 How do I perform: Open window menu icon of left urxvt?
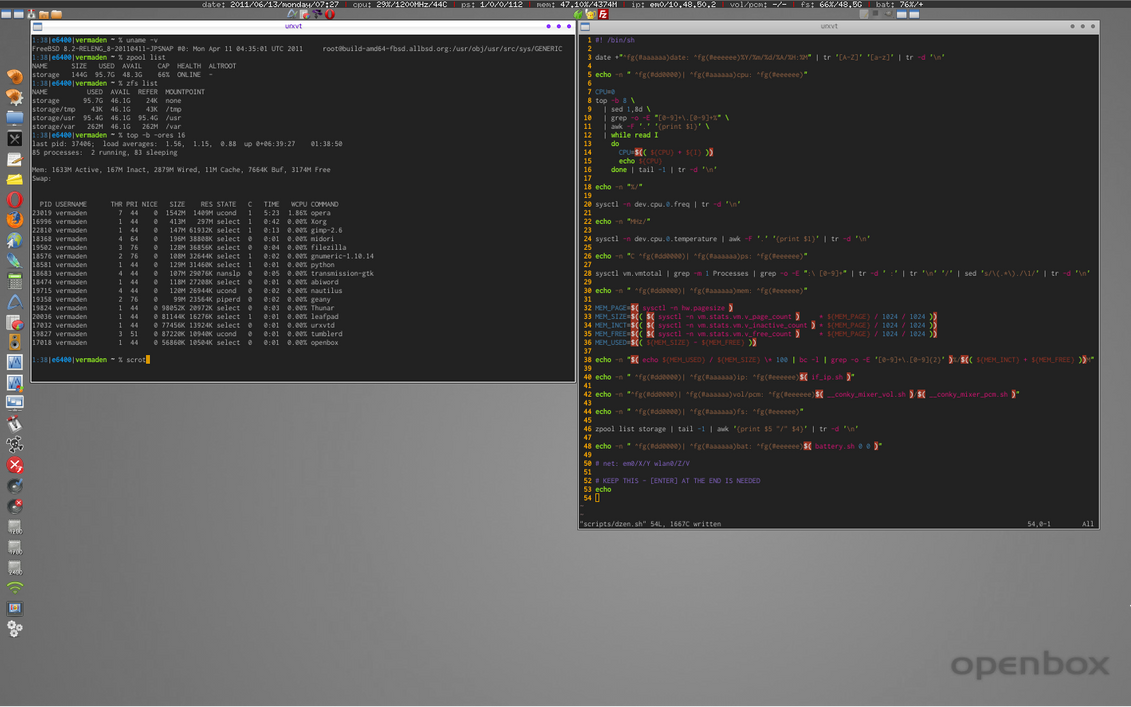[38, 27]
